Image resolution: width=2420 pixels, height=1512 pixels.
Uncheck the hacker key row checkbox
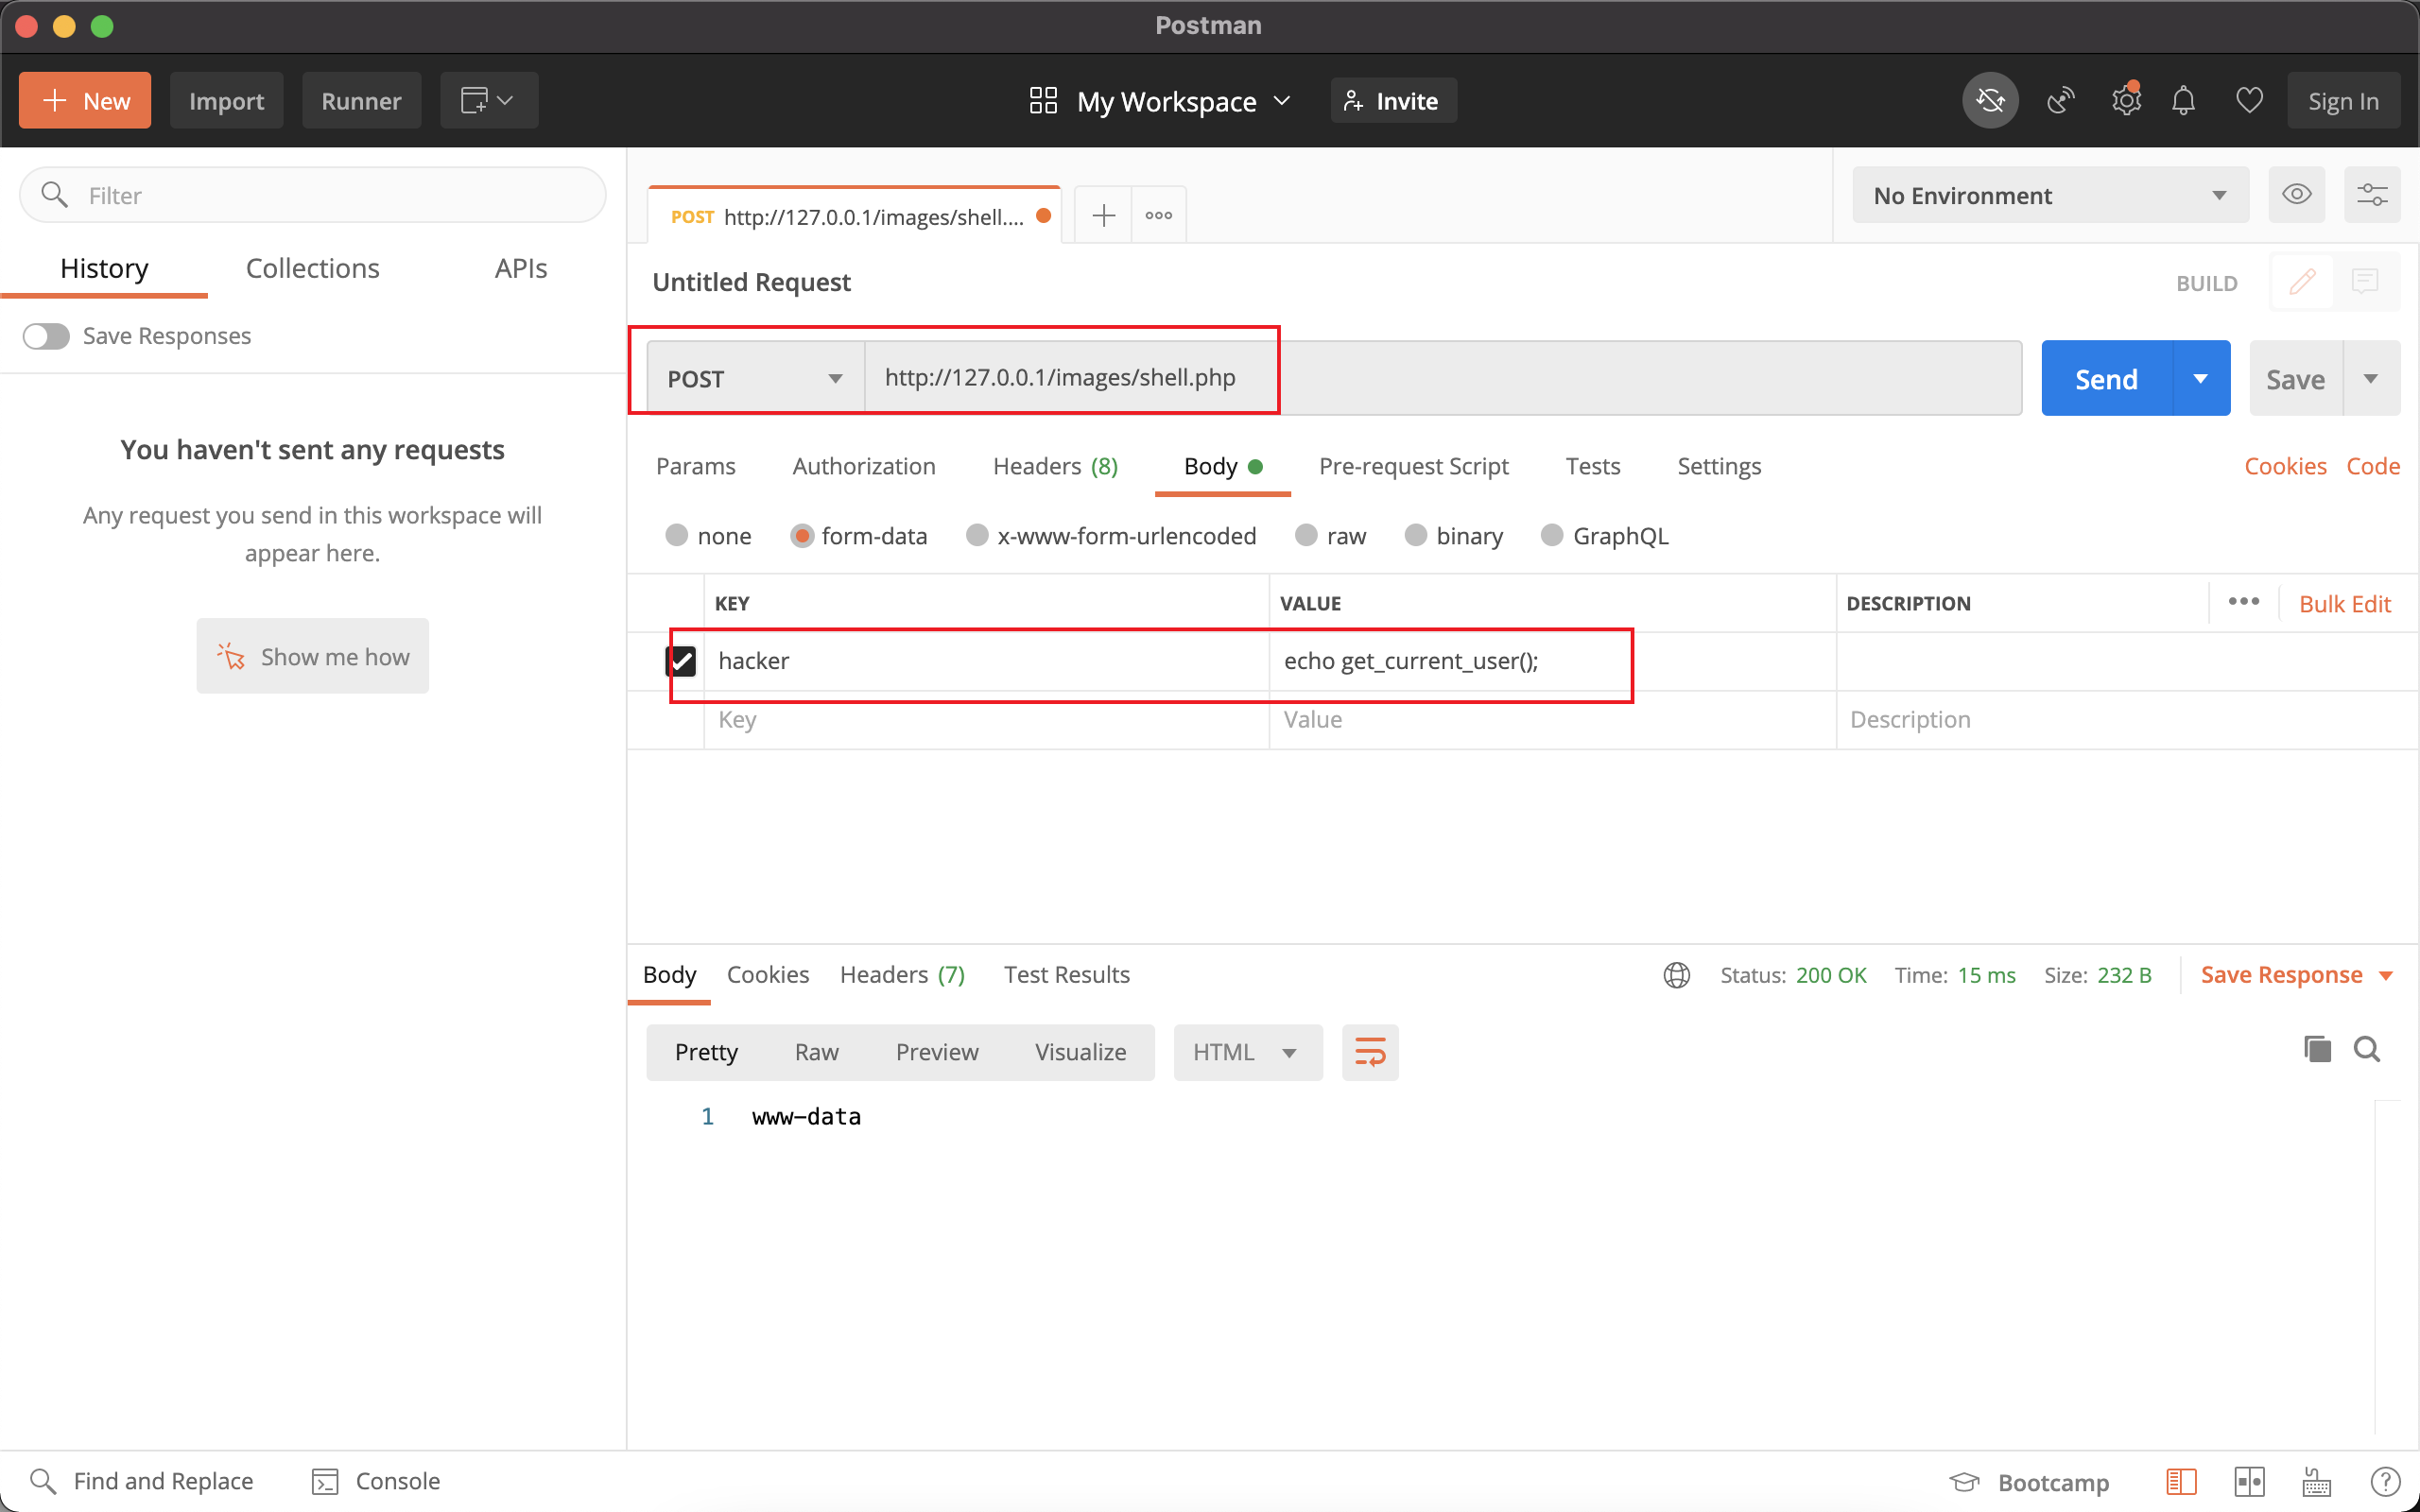[x=681, y=661]
